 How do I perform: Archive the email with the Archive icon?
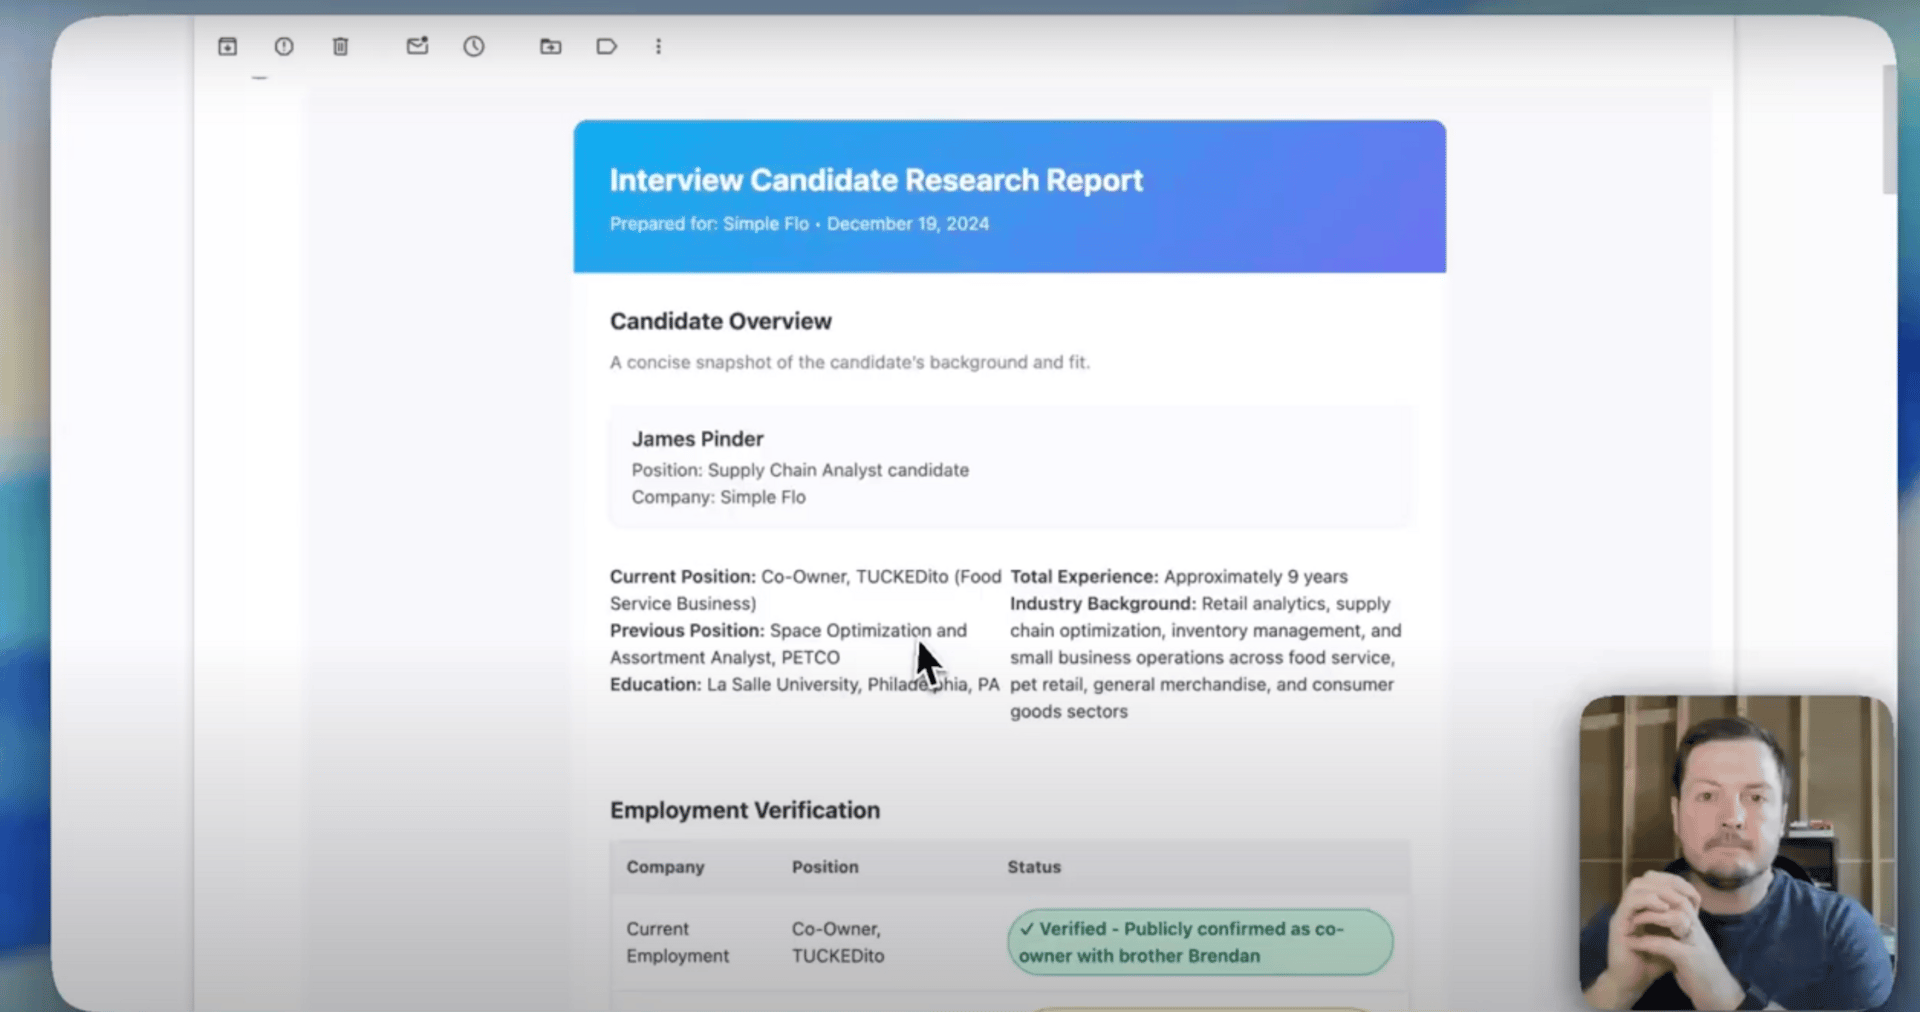tap(228, 46)
